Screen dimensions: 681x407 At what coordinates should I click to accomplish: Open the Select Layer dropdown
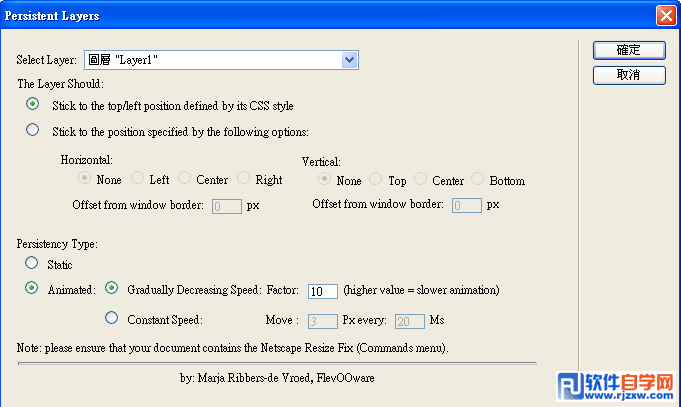click(221, 60)
